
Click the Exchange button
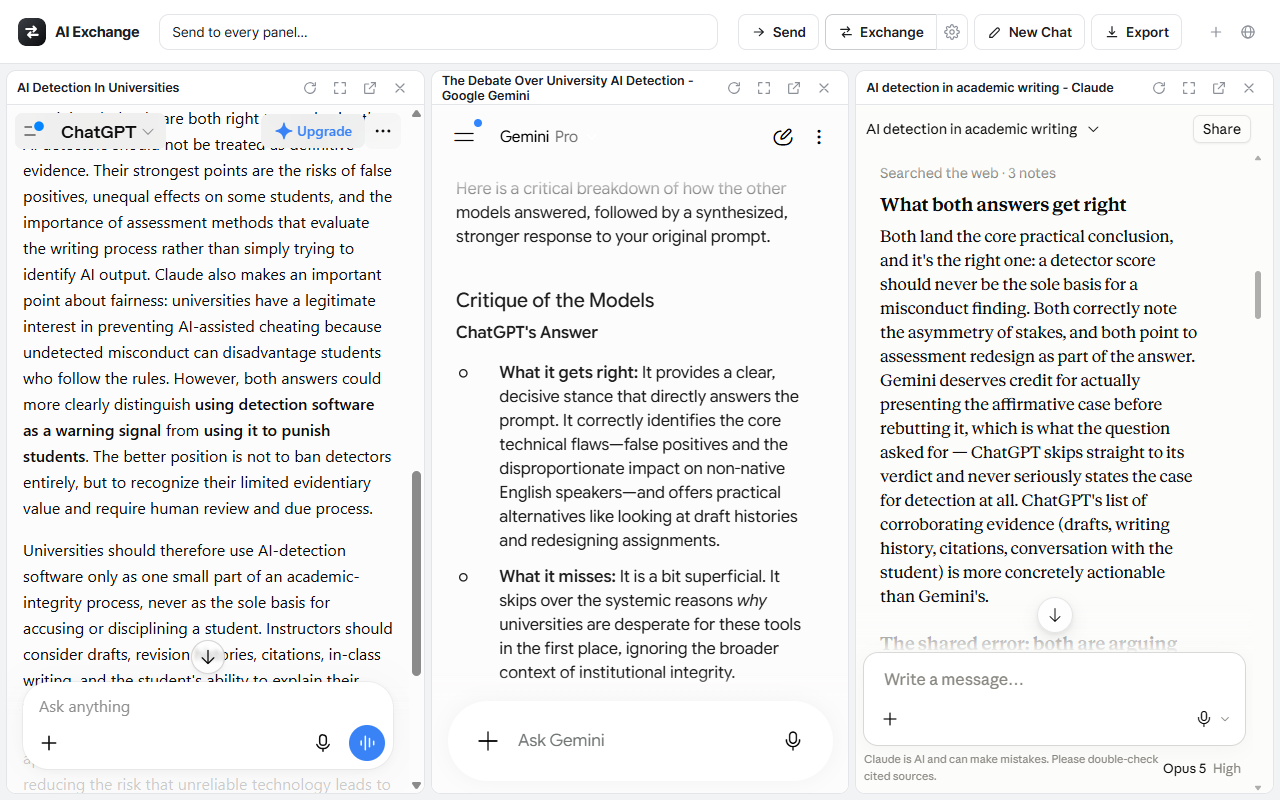[x=881, y=32]
